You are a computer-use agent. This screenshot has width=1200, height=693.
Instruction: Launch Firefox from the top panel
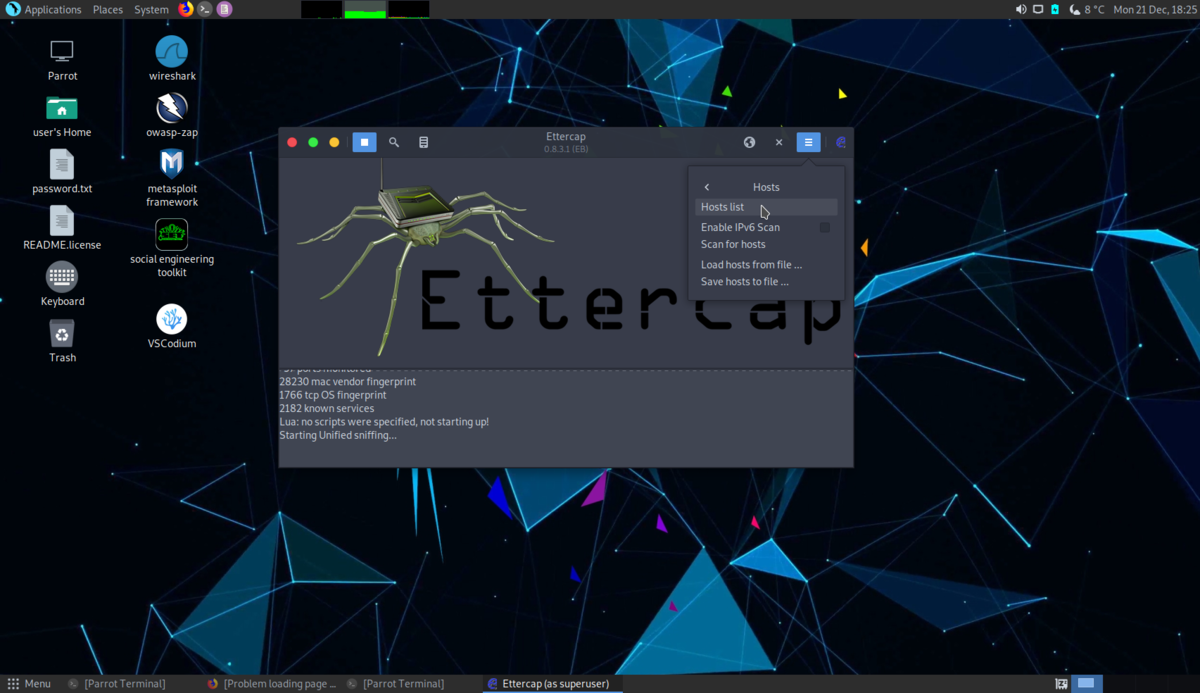point(186,9)
